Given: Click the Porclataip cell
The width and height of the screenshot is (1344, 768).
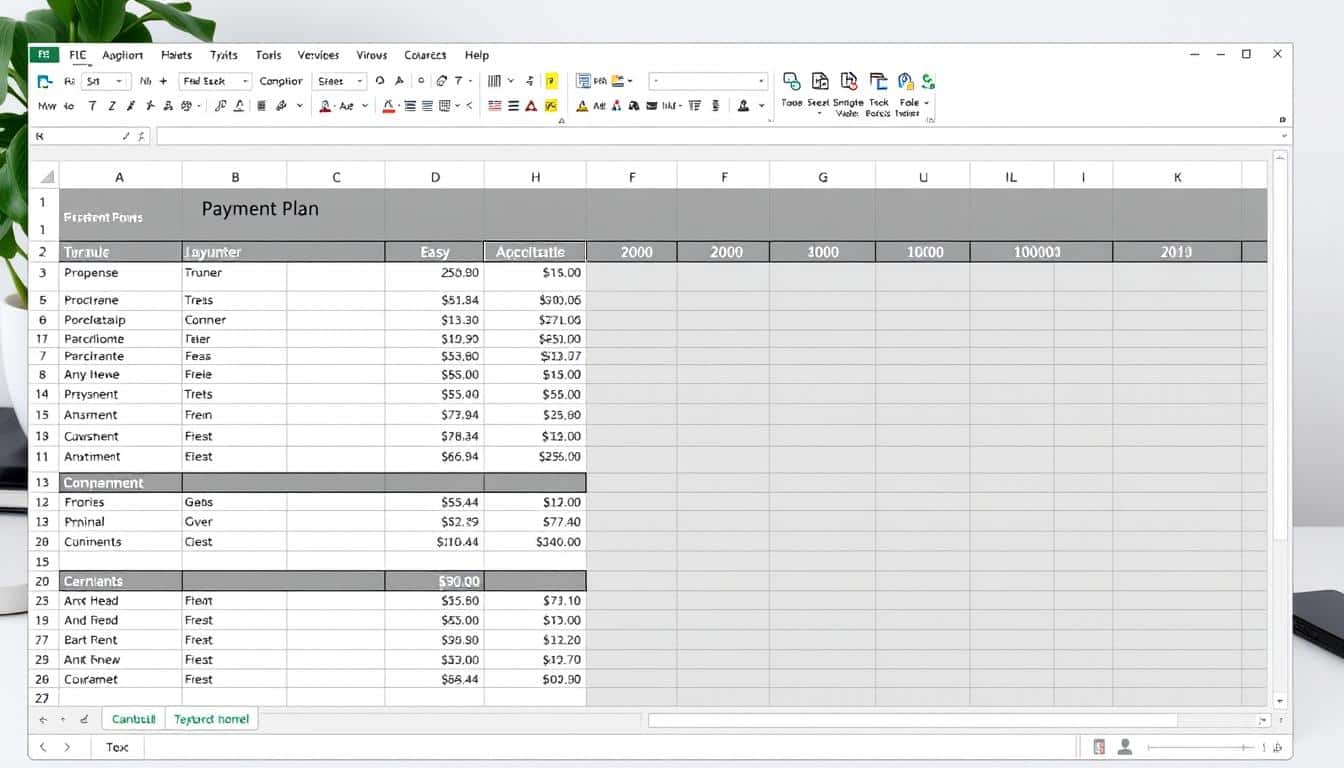Looking at the screenshot, I should [120, 320].
